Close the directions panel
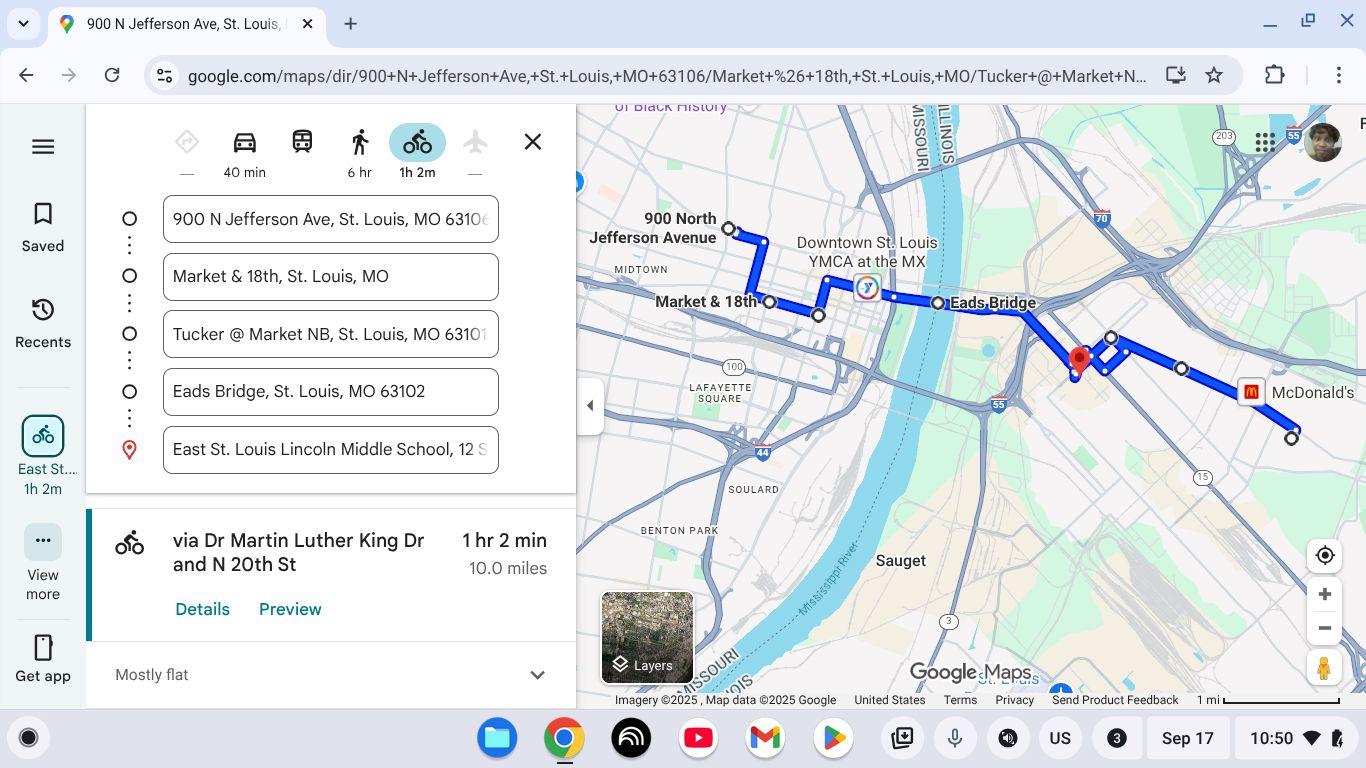1366x768 pixels. click(533, 142)
